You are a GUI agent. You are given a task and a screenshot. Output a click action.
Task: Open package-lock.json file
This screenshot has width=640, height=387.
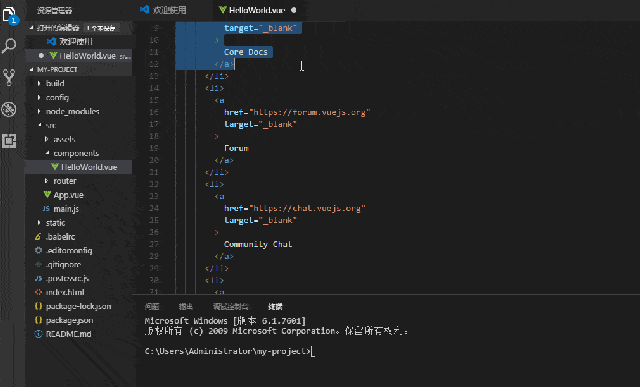(78, 306)
